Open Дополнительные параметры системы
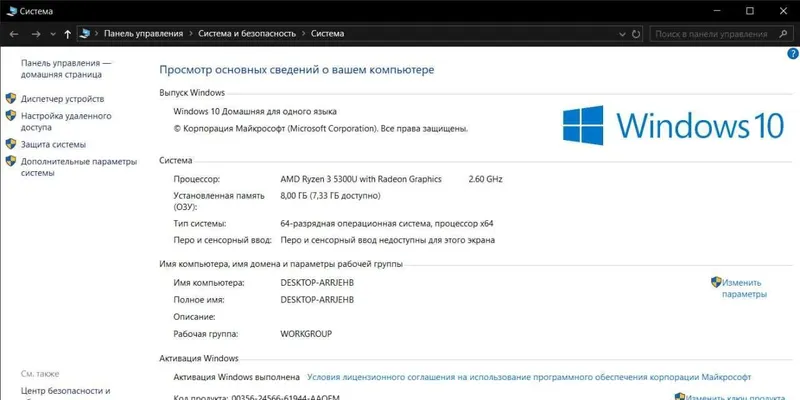 (x=79, y=167)
